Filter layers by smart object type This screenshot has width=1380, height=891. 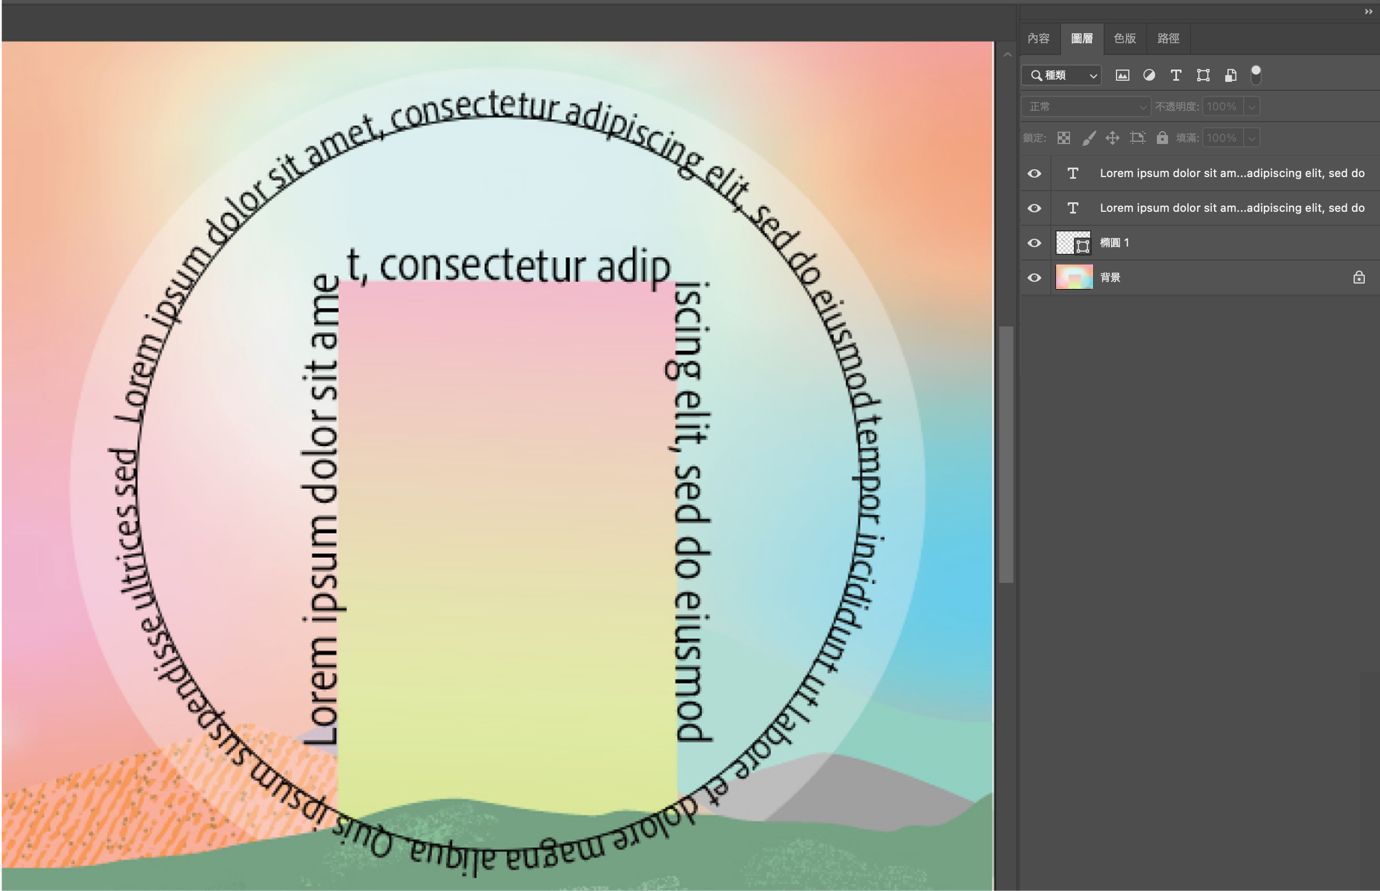click(x=1230, y=75)
